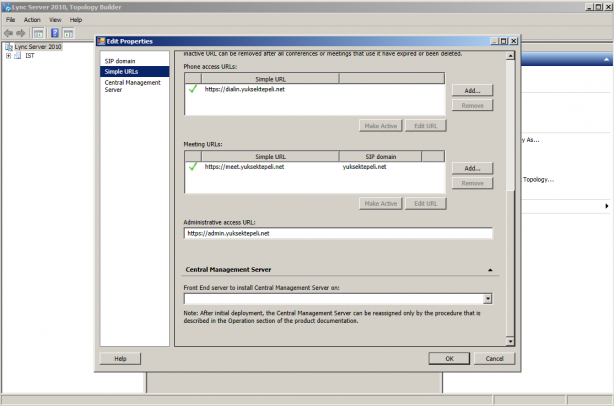This screenshot has width=614, height=406.
Task: Click Make Active under Meeting URLs
Action: (x=381, y=204)
